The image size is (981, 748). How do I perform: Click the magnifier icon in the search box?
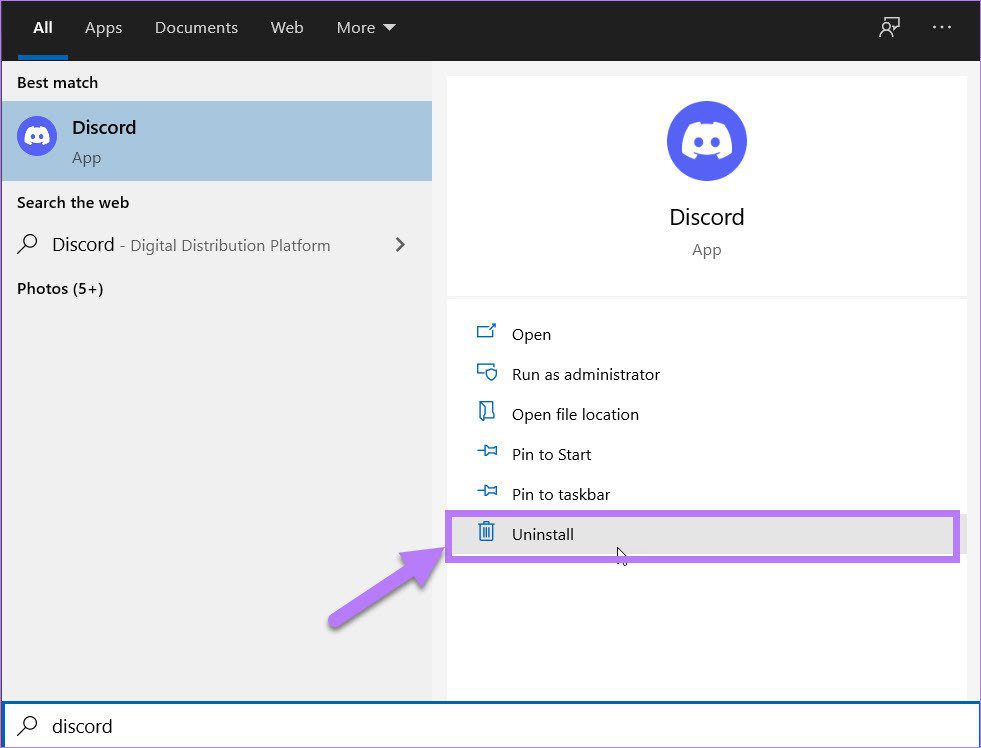(28, 725)
